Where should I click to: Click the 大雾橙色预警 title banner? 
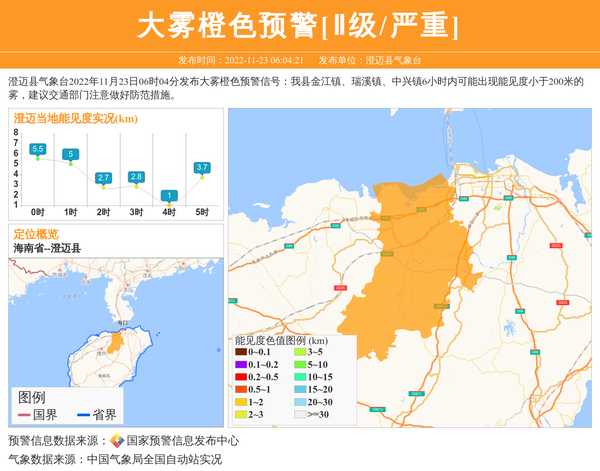tap(299, 25)
